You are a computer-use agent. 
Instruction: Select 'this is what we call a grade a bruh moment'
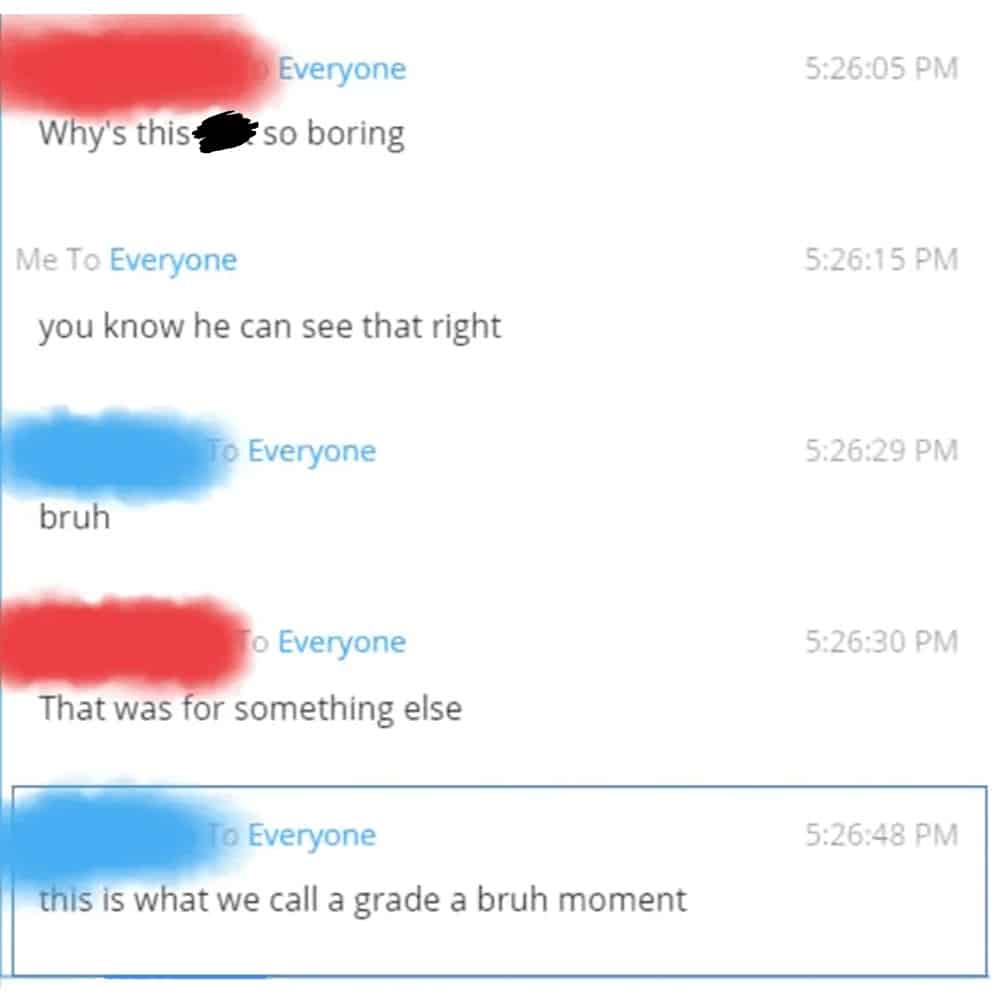363,900
